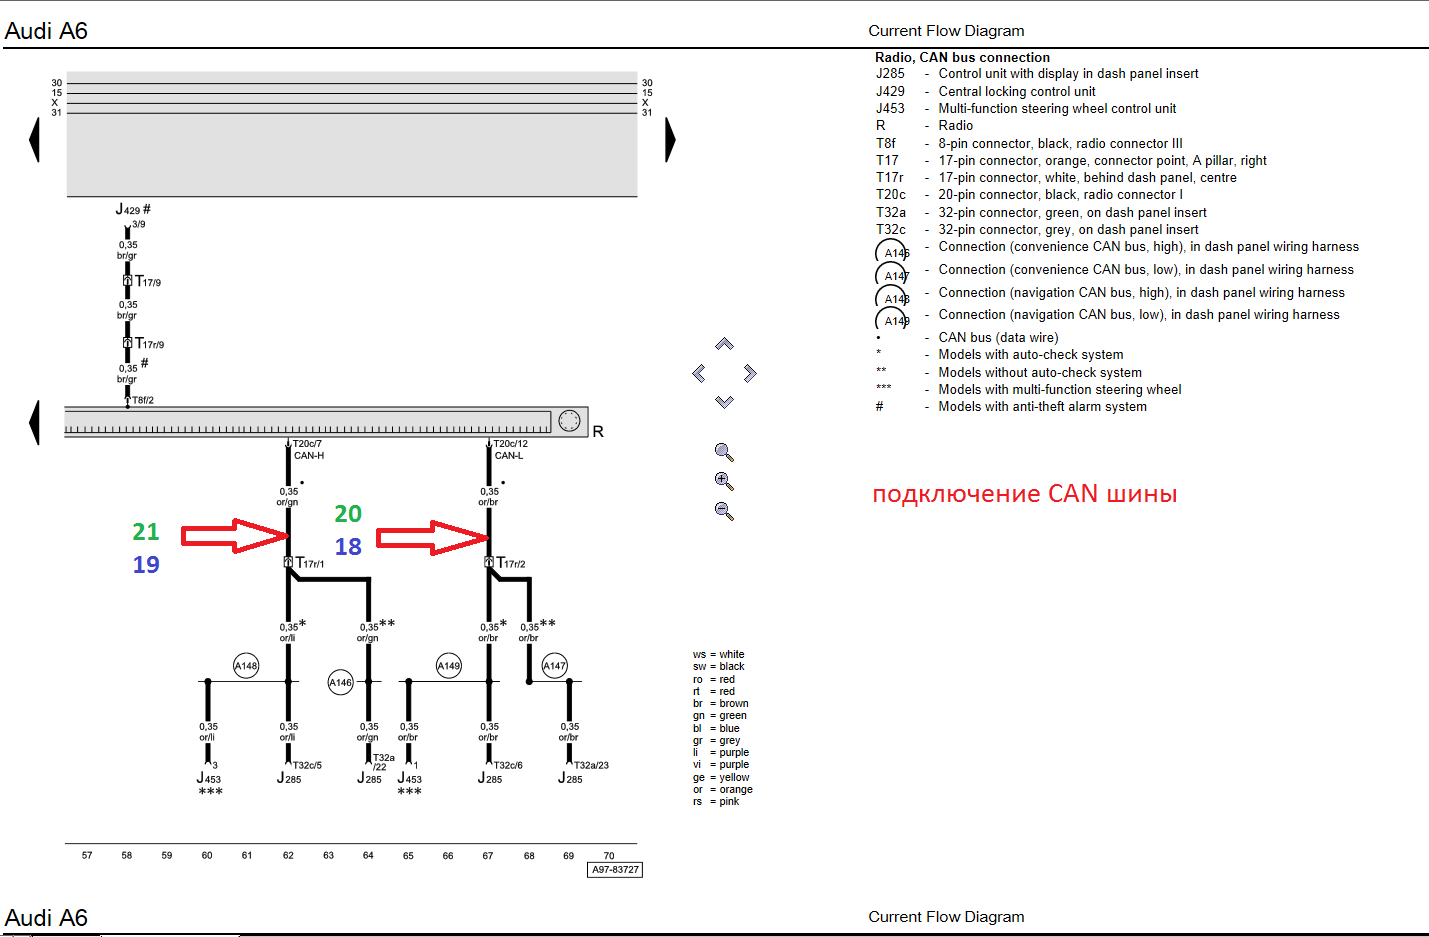
Task: Click the top 'Current Flow Diagram' title
Action: 946,31
